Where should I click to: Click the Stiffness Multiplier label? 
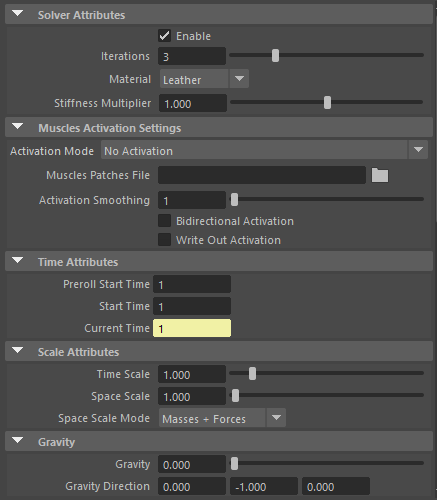tap(103, 103)
